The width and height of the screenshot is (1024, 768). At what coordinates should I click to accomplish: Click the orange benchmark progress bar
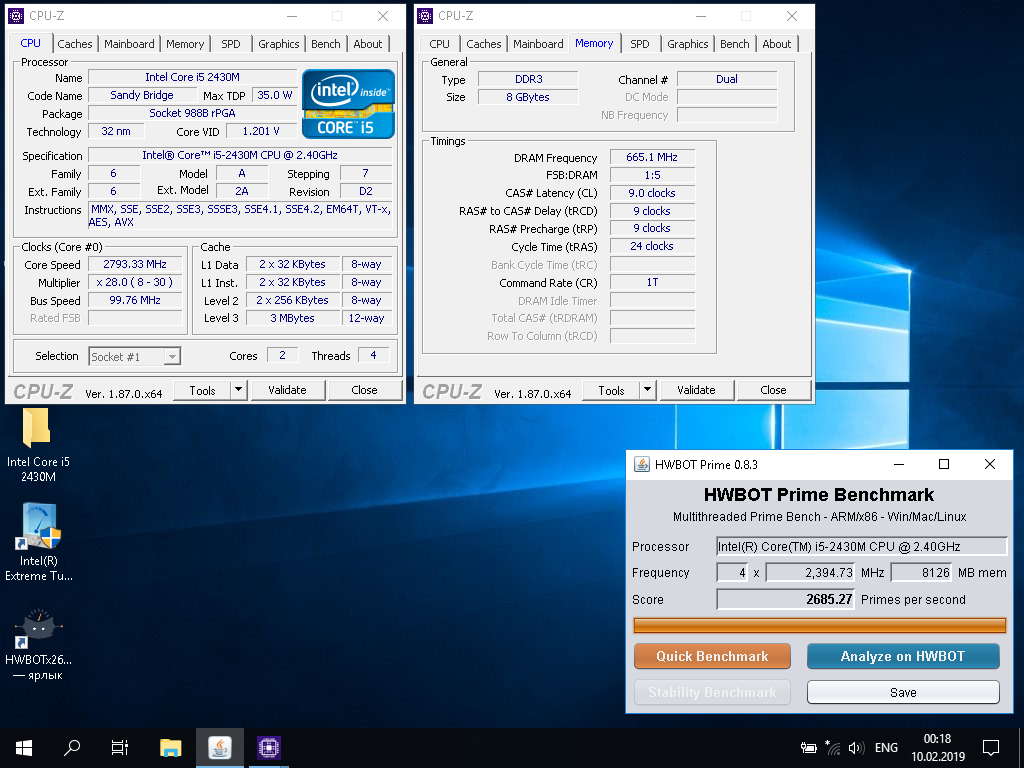coord(820,626)
